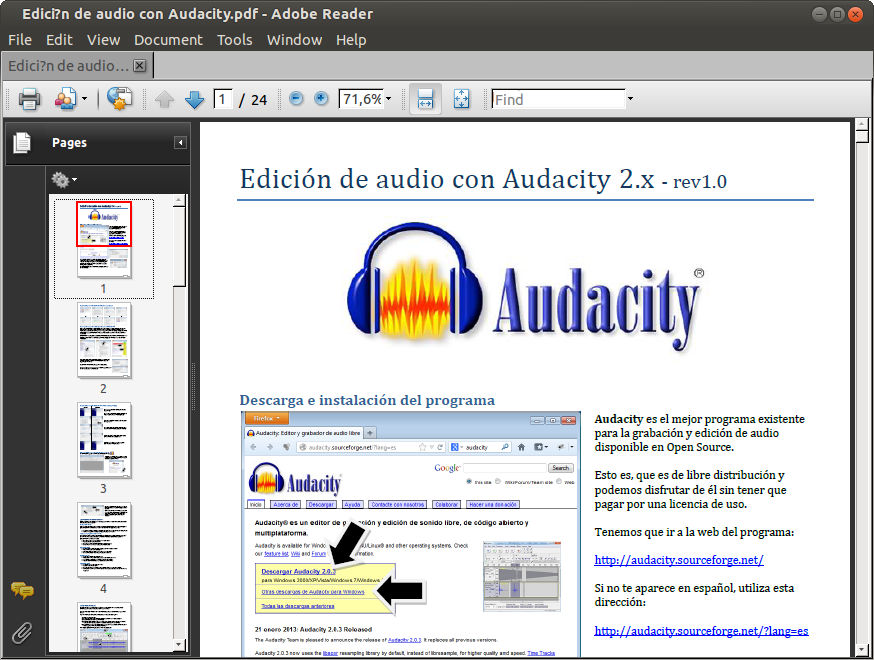Collapse the Pages navigation panel
Screen dimensions: 874x660
[x=180, y=143]
